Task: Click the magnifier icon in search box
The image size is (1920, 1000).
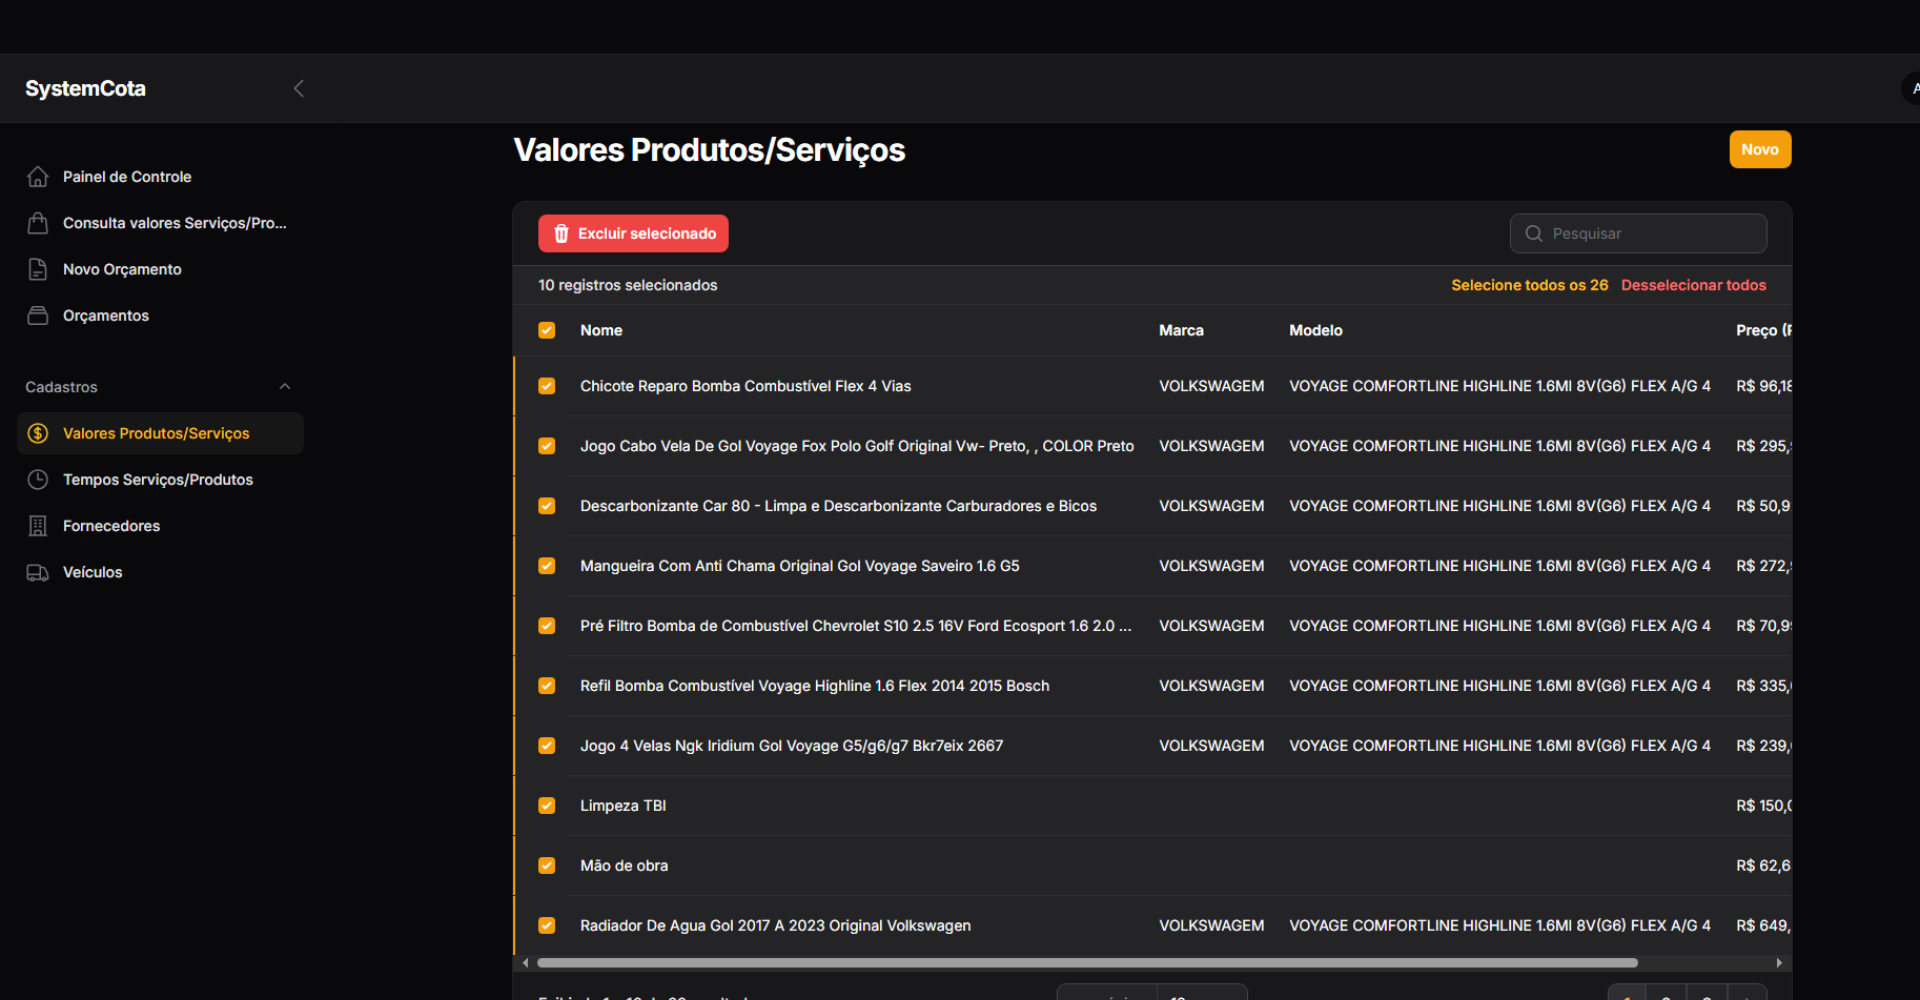Action: 1533,233
